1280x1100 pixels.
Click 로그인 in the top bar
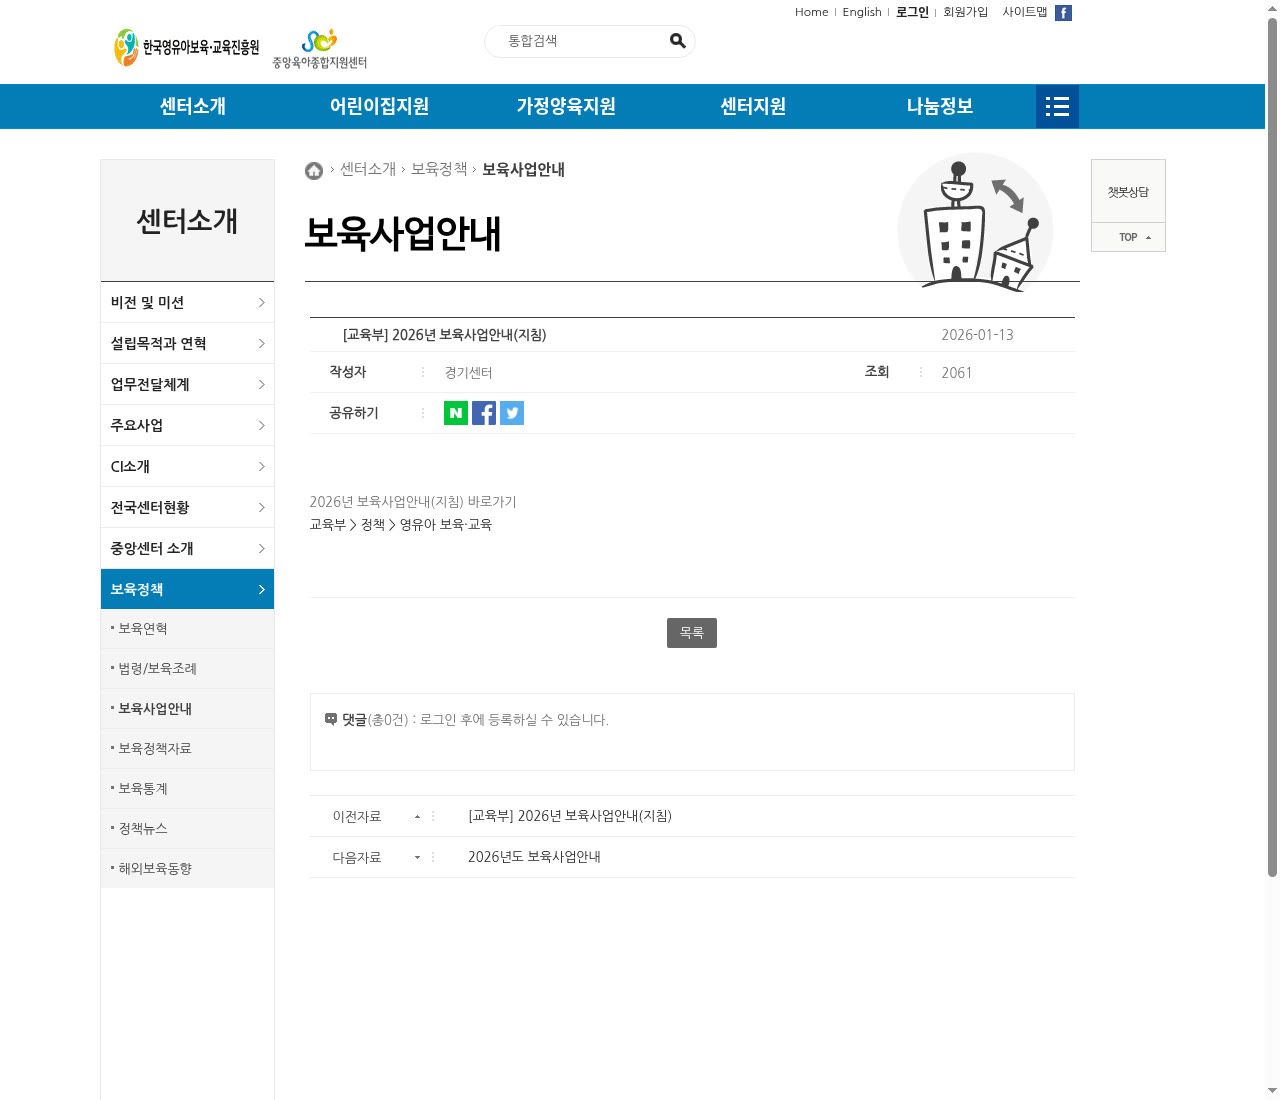pyautogui.click(x=912, y=12)
